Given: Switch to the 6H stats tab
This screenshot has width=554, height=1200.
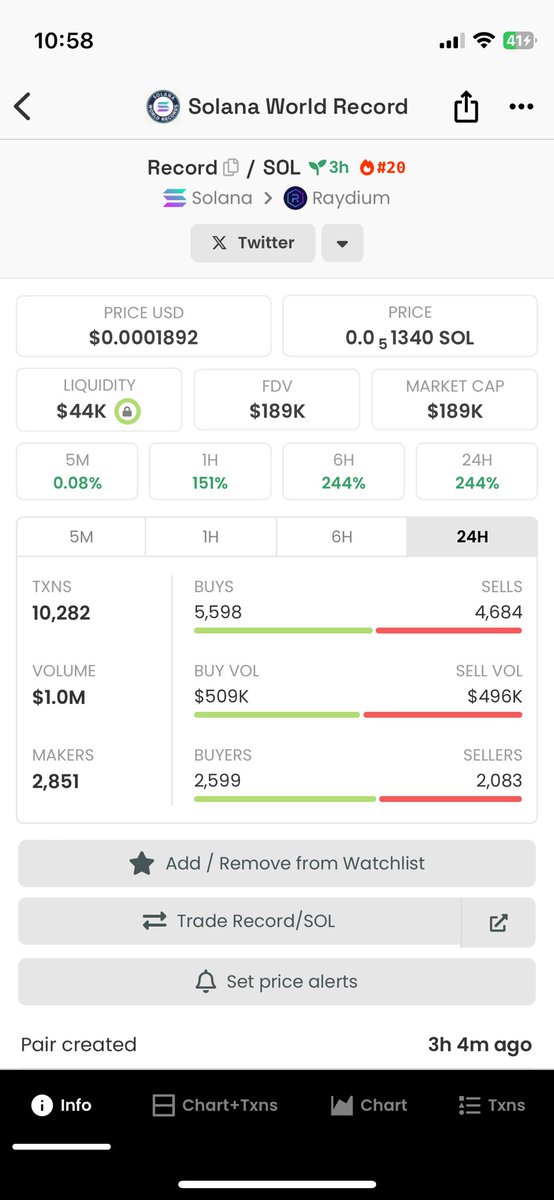Looking at the screenshot, I should point(342,537).
